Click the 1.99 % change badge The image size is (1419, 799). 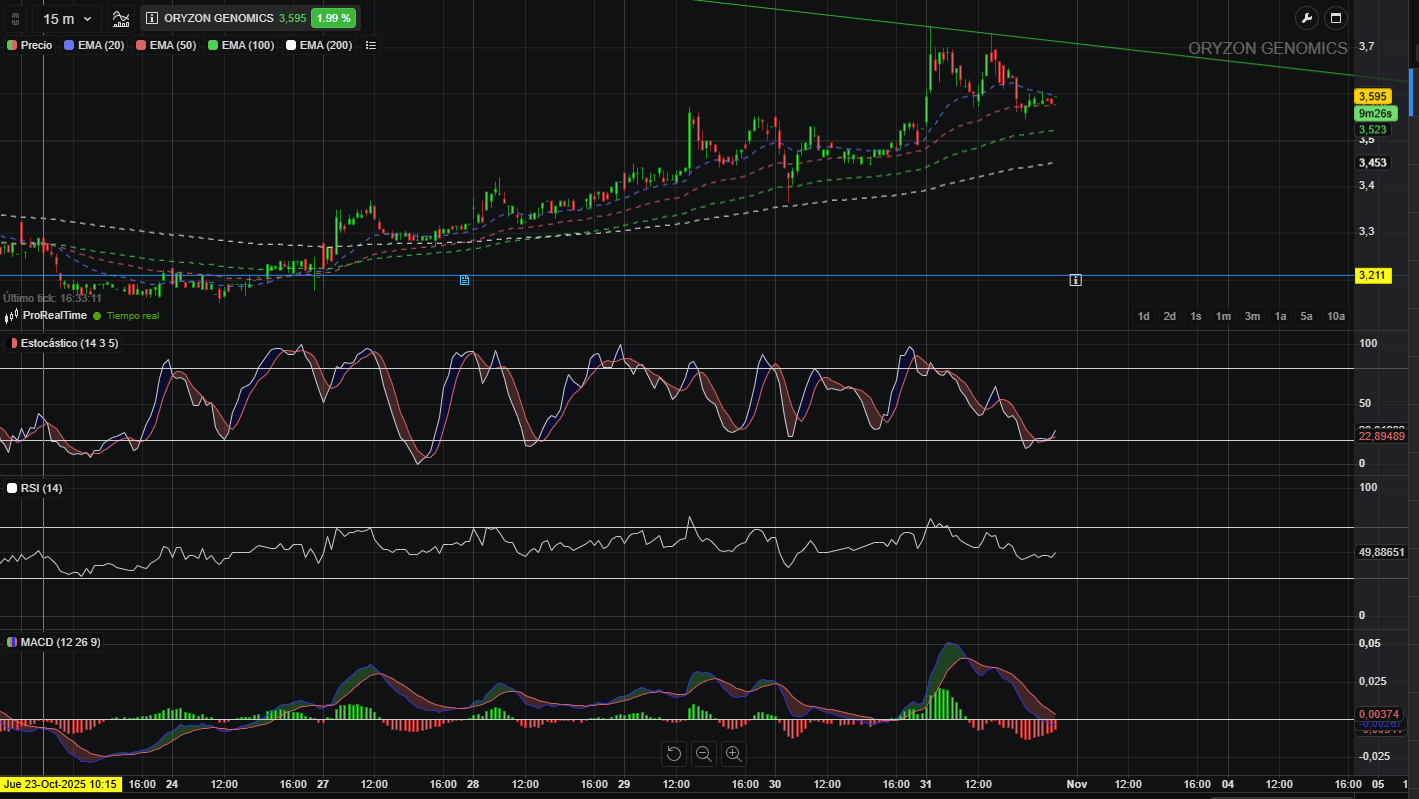[332, 18]
